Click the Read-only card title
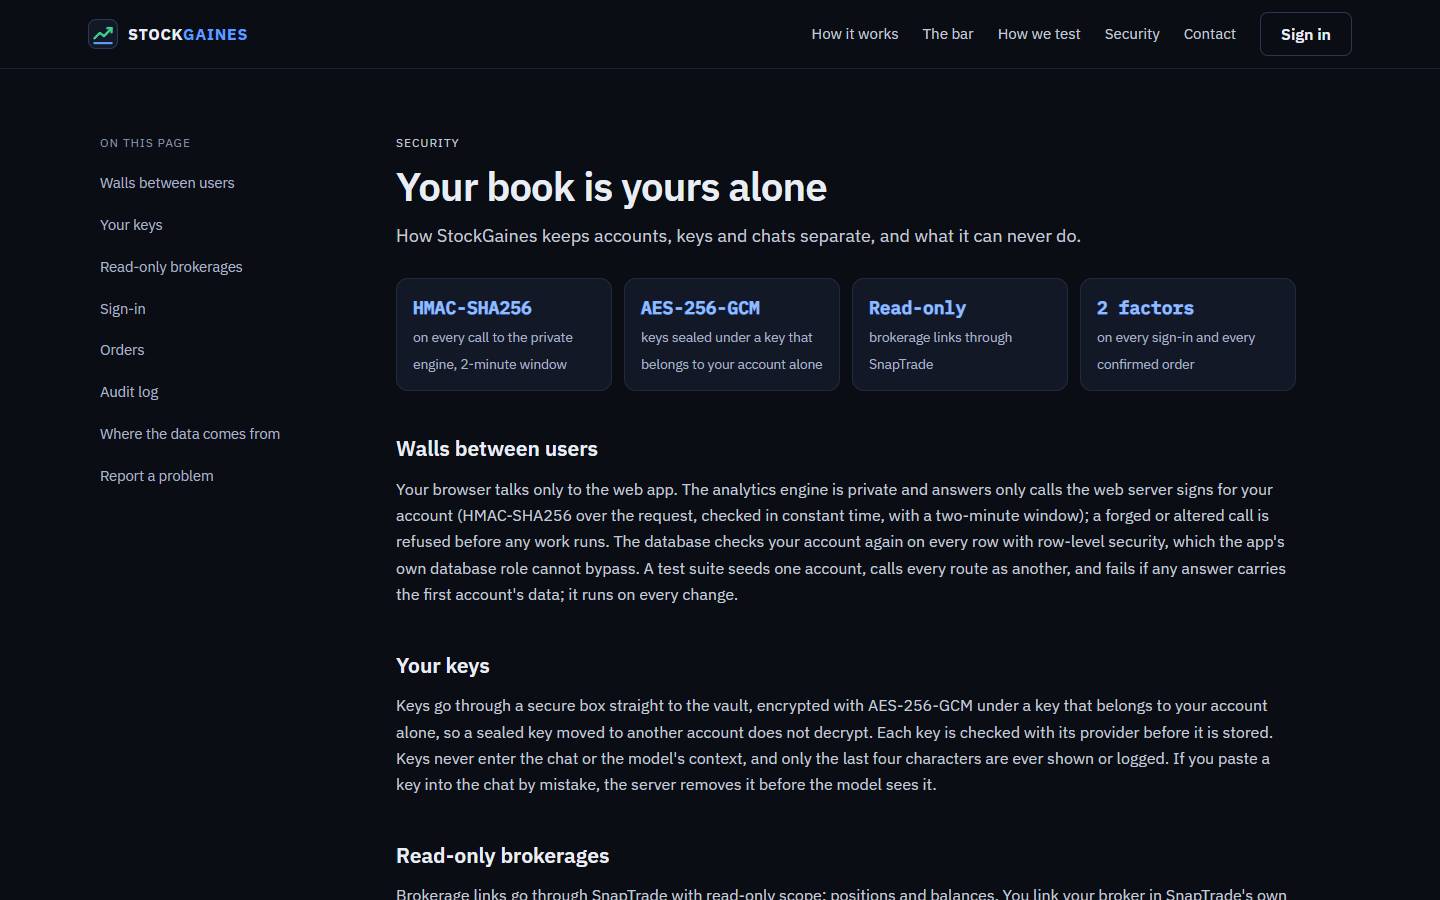The image size is (1440, 900). click(x=917, y=308)
